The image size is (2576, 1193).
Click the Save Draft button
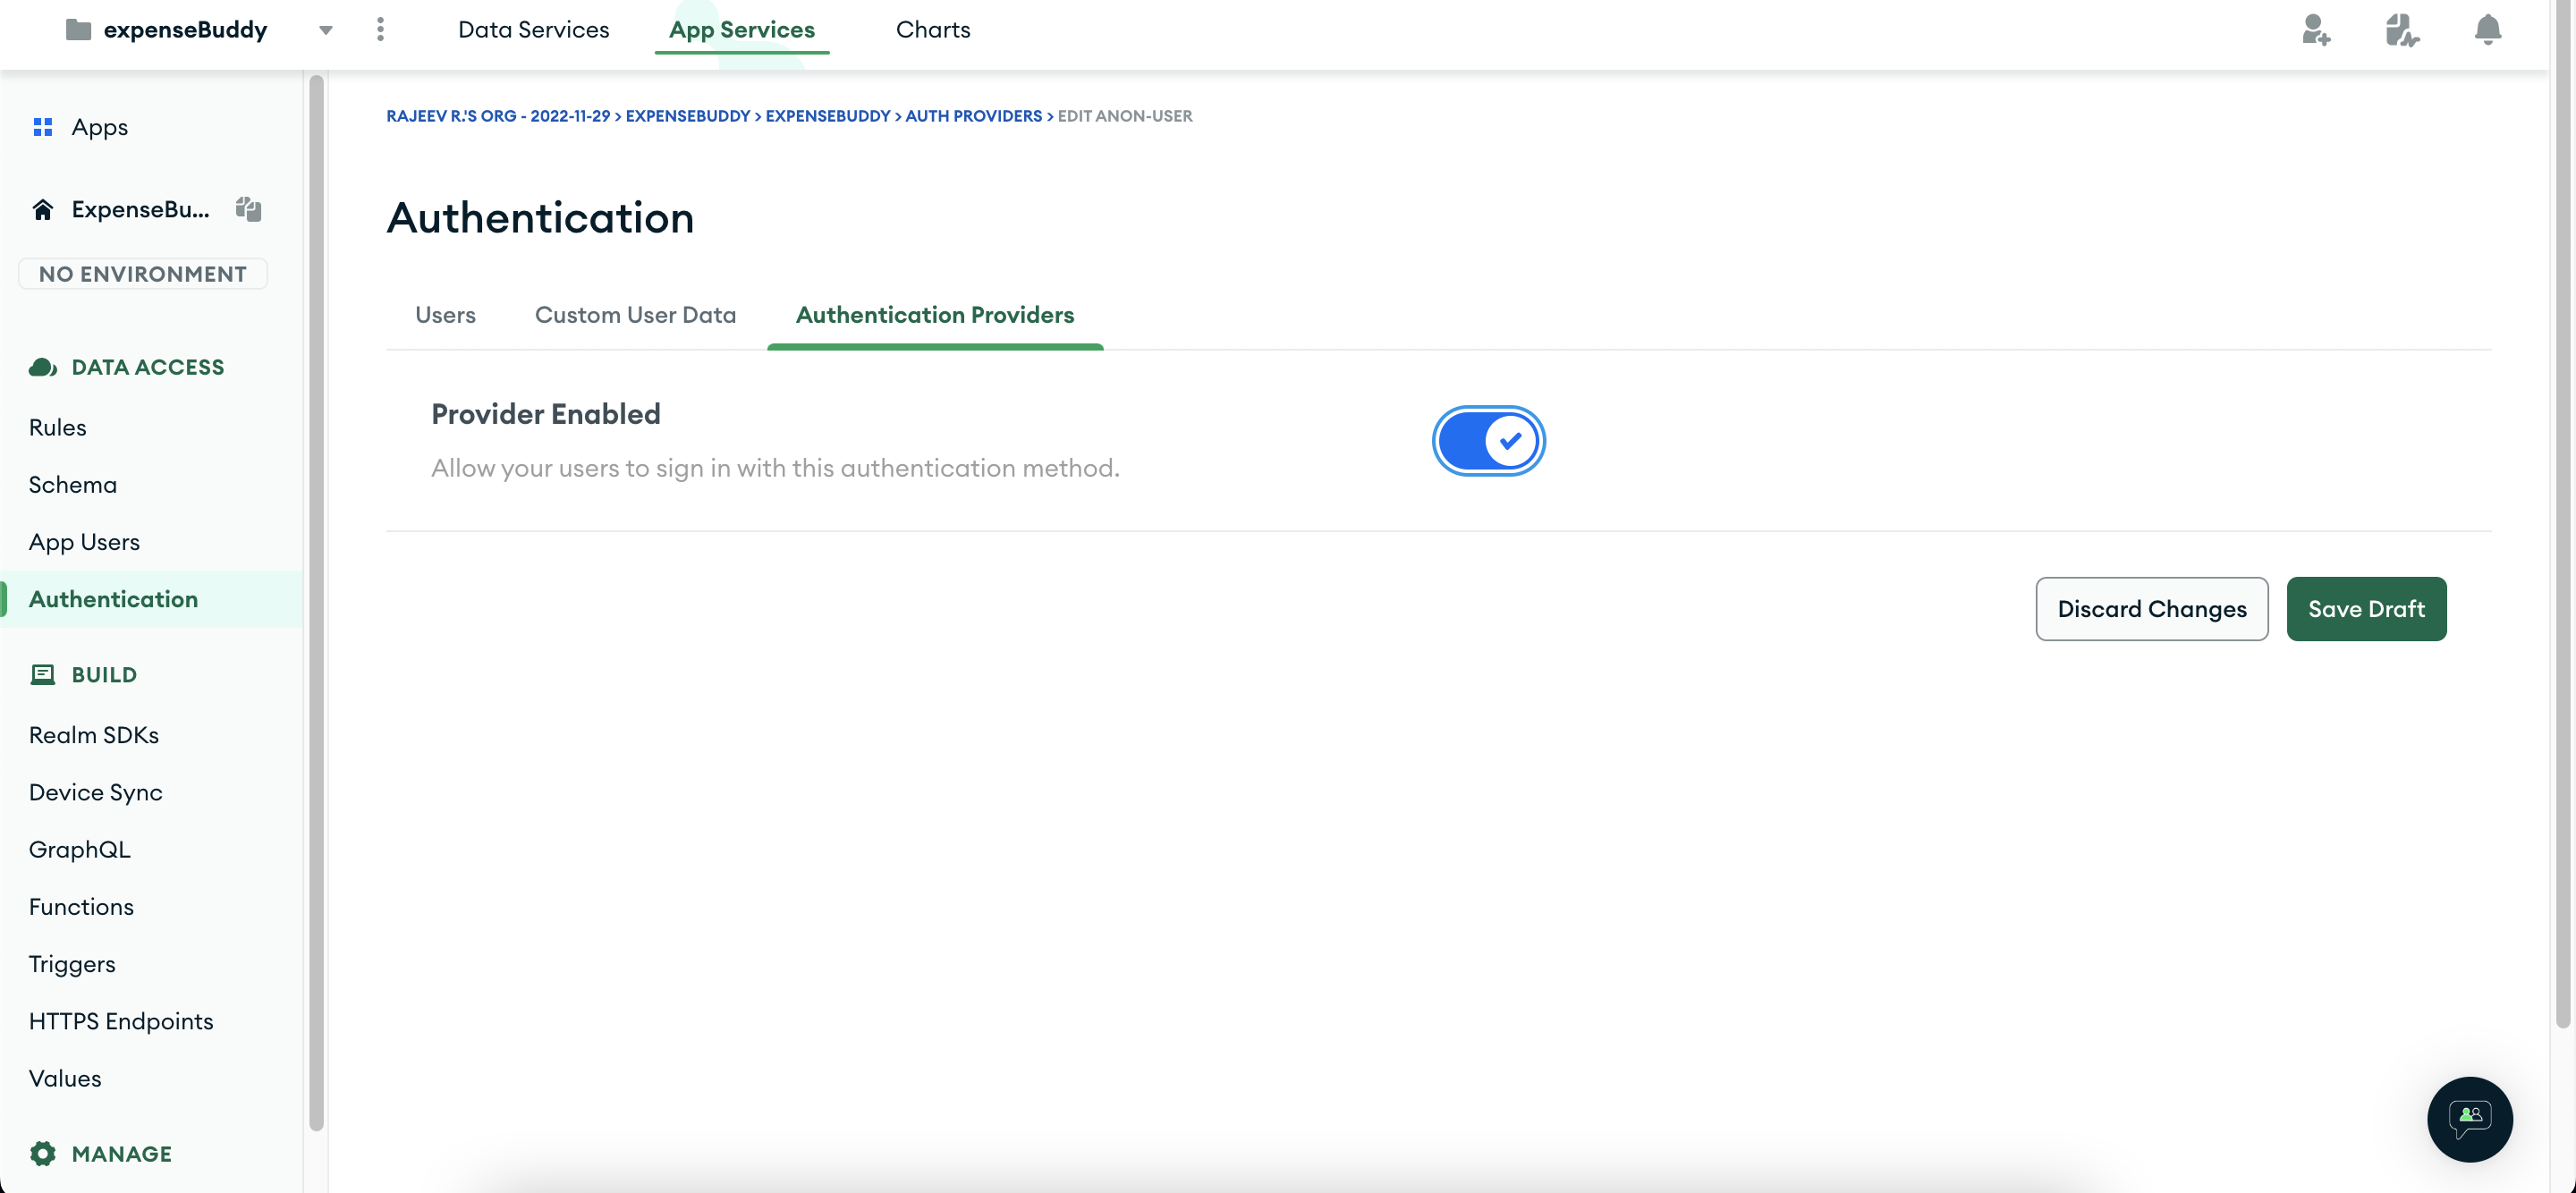click(x=2366, y=609)
